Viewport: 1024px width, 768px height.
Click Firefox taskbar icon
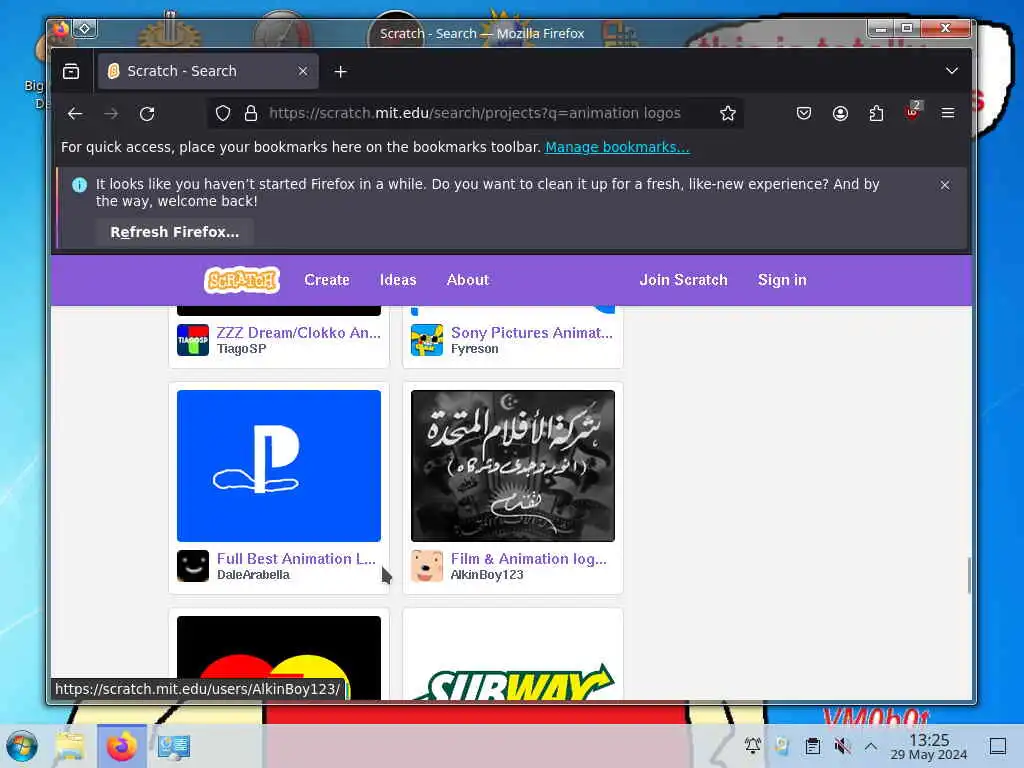[x=122, y=746]
